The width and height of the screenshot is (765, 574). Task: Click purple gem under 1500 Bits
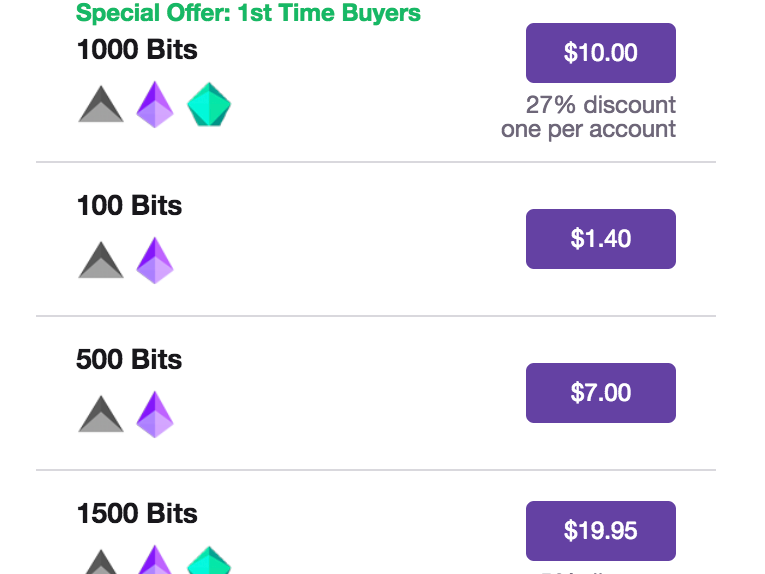(155, 559)
